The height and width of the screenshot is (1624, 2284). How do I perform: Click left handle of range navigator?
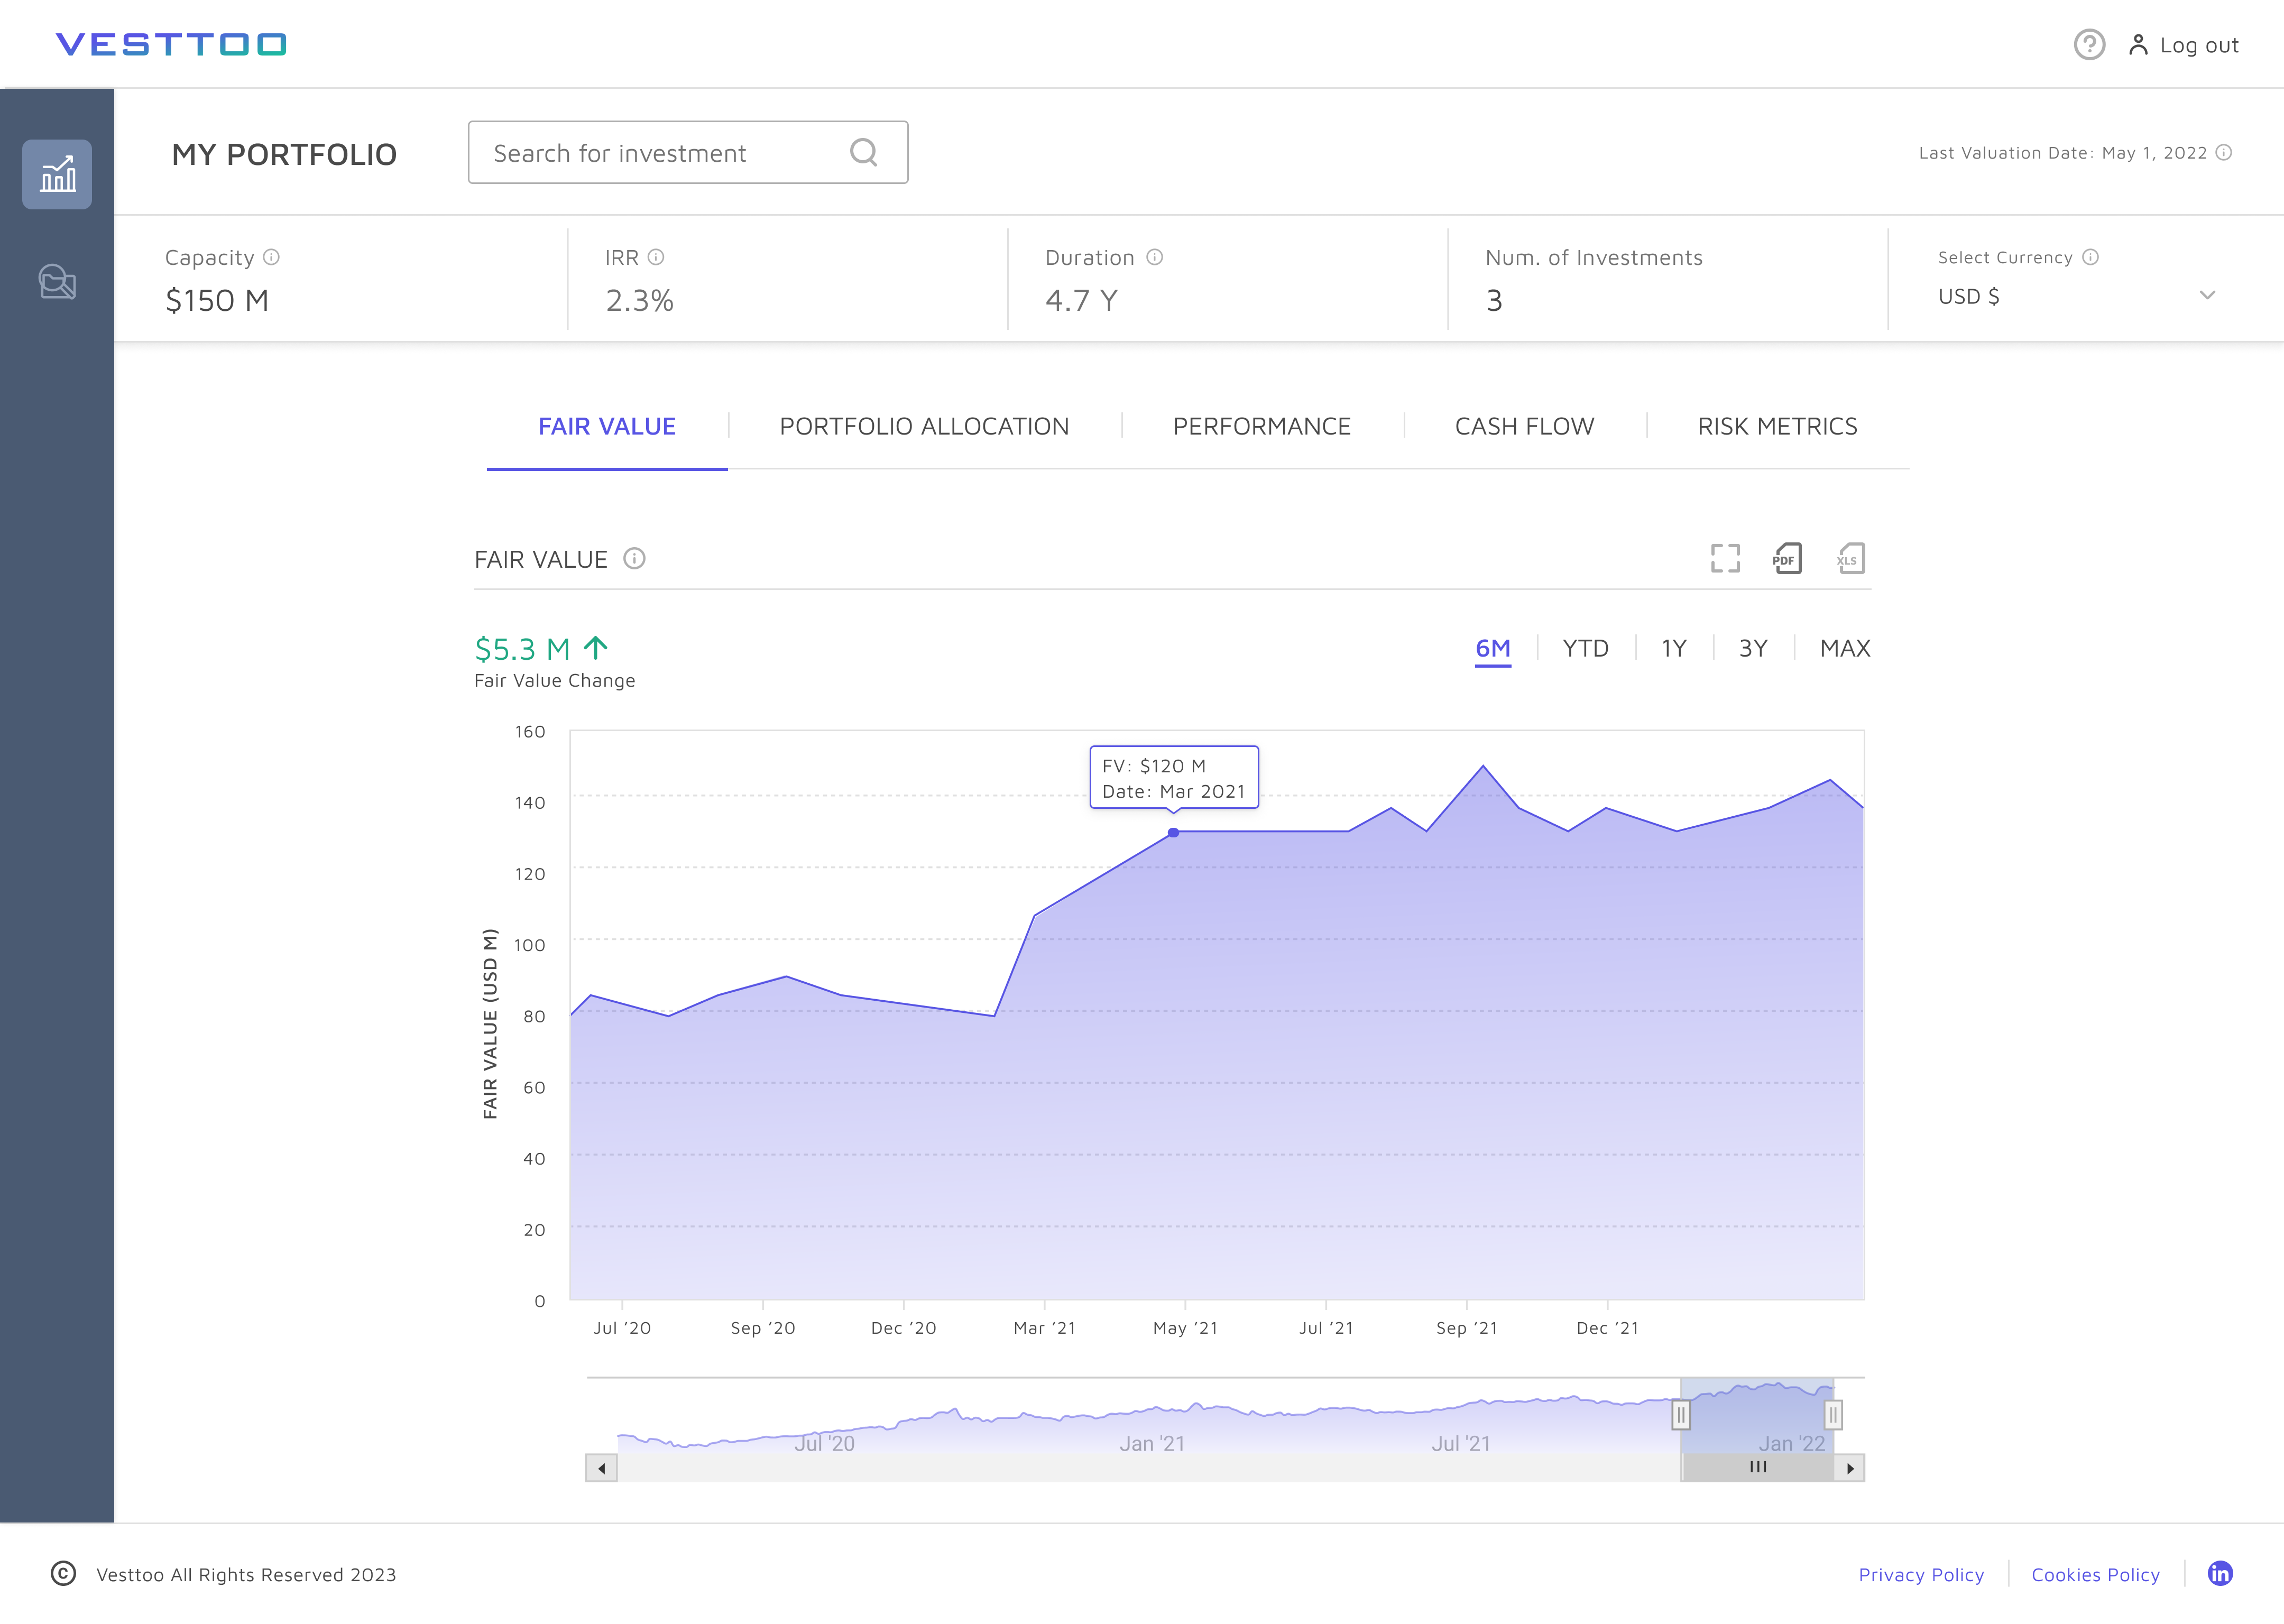(x=1681, y=1415)
